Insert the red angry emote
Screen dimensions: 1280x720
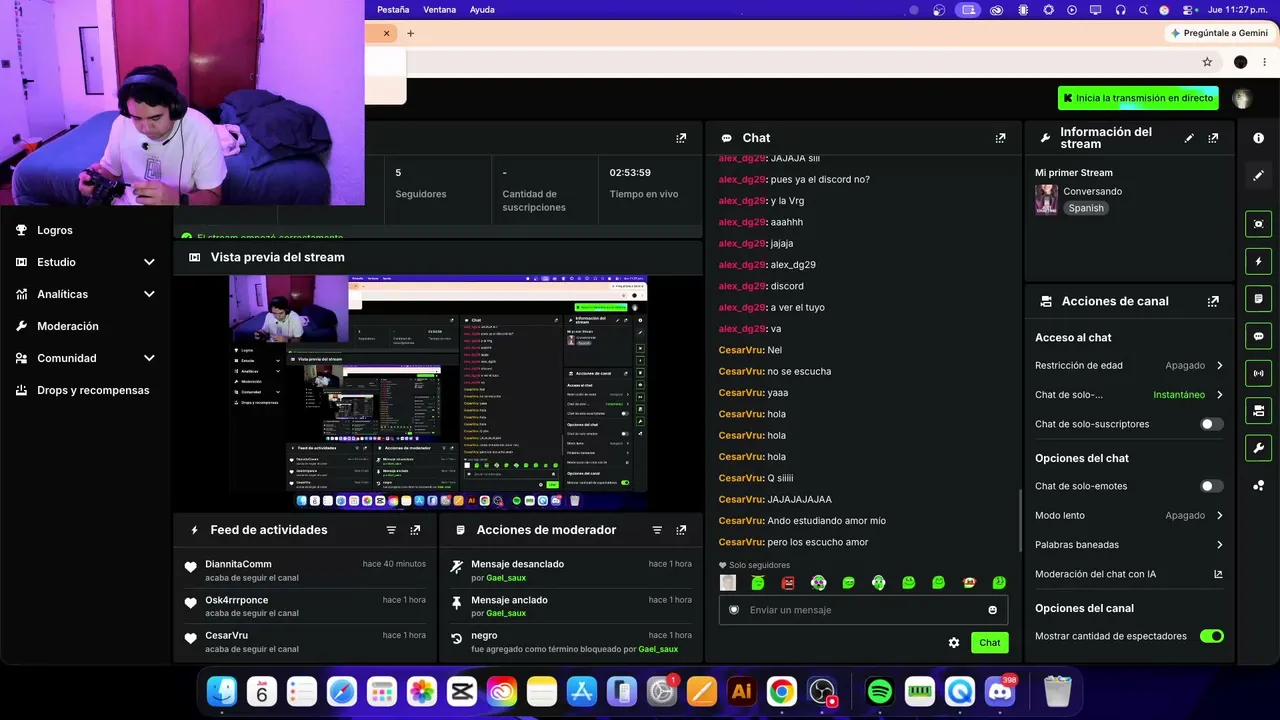pos(788,582)
